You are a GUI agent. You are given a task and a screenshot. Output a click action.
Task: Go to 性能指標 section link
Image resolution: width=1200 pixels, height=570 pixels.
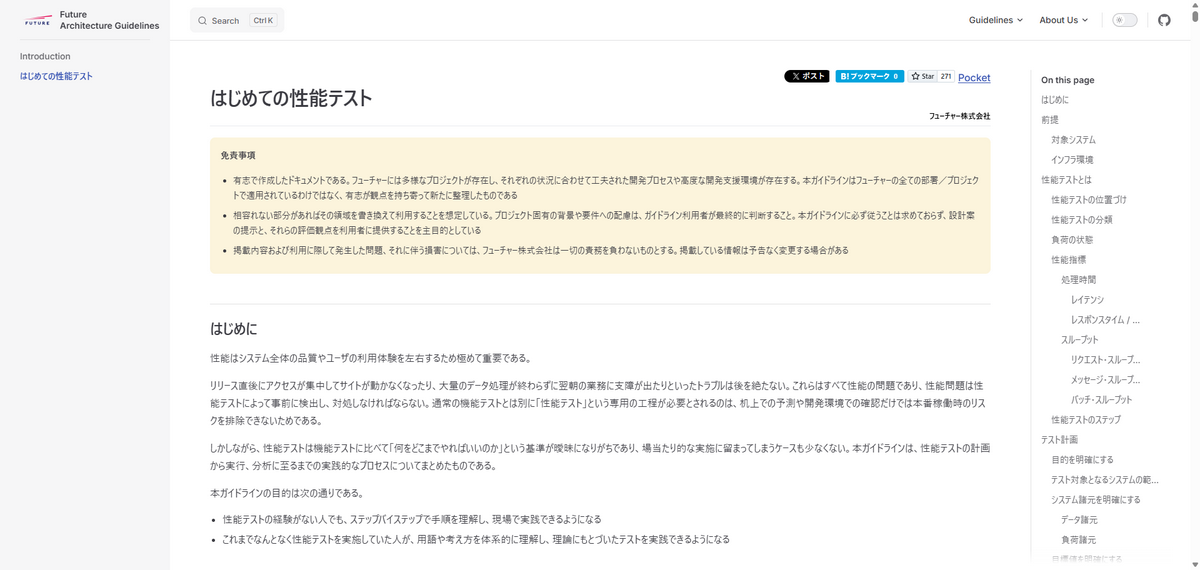pyautogui.click(x=1068, y=260)
